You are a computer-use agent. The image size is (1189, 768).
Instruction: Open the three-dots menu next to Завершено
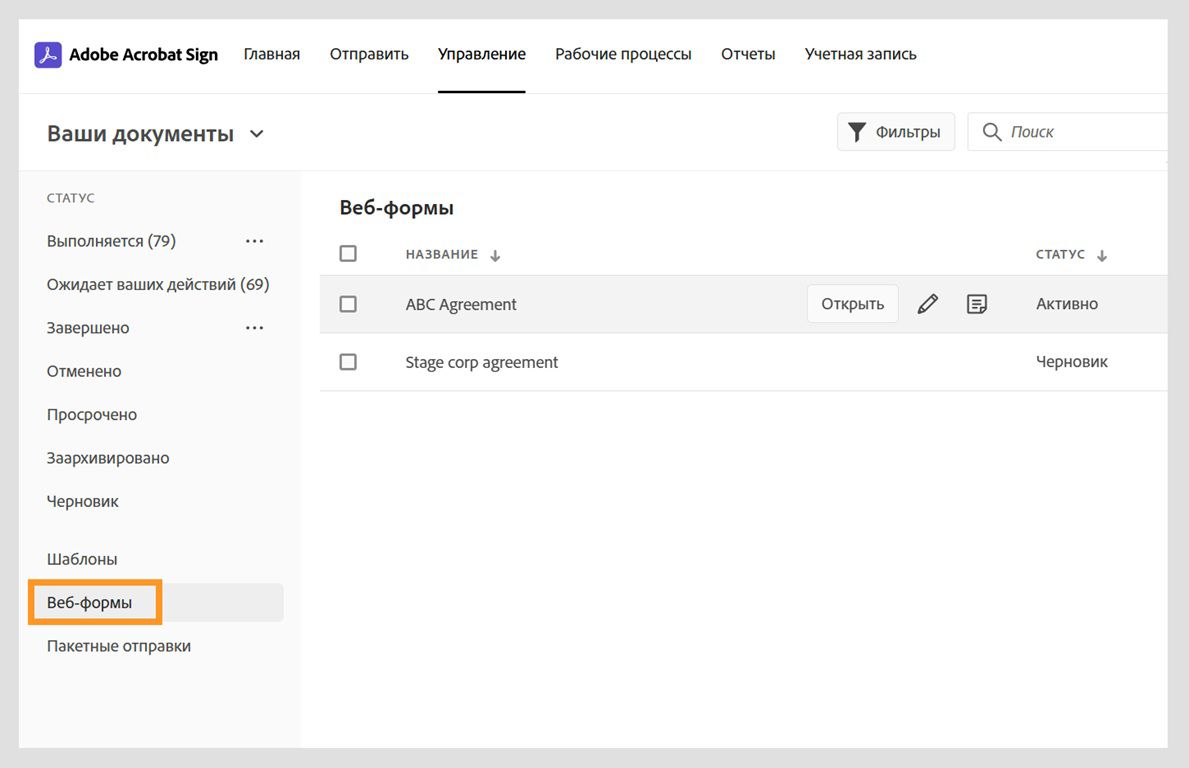255,328
